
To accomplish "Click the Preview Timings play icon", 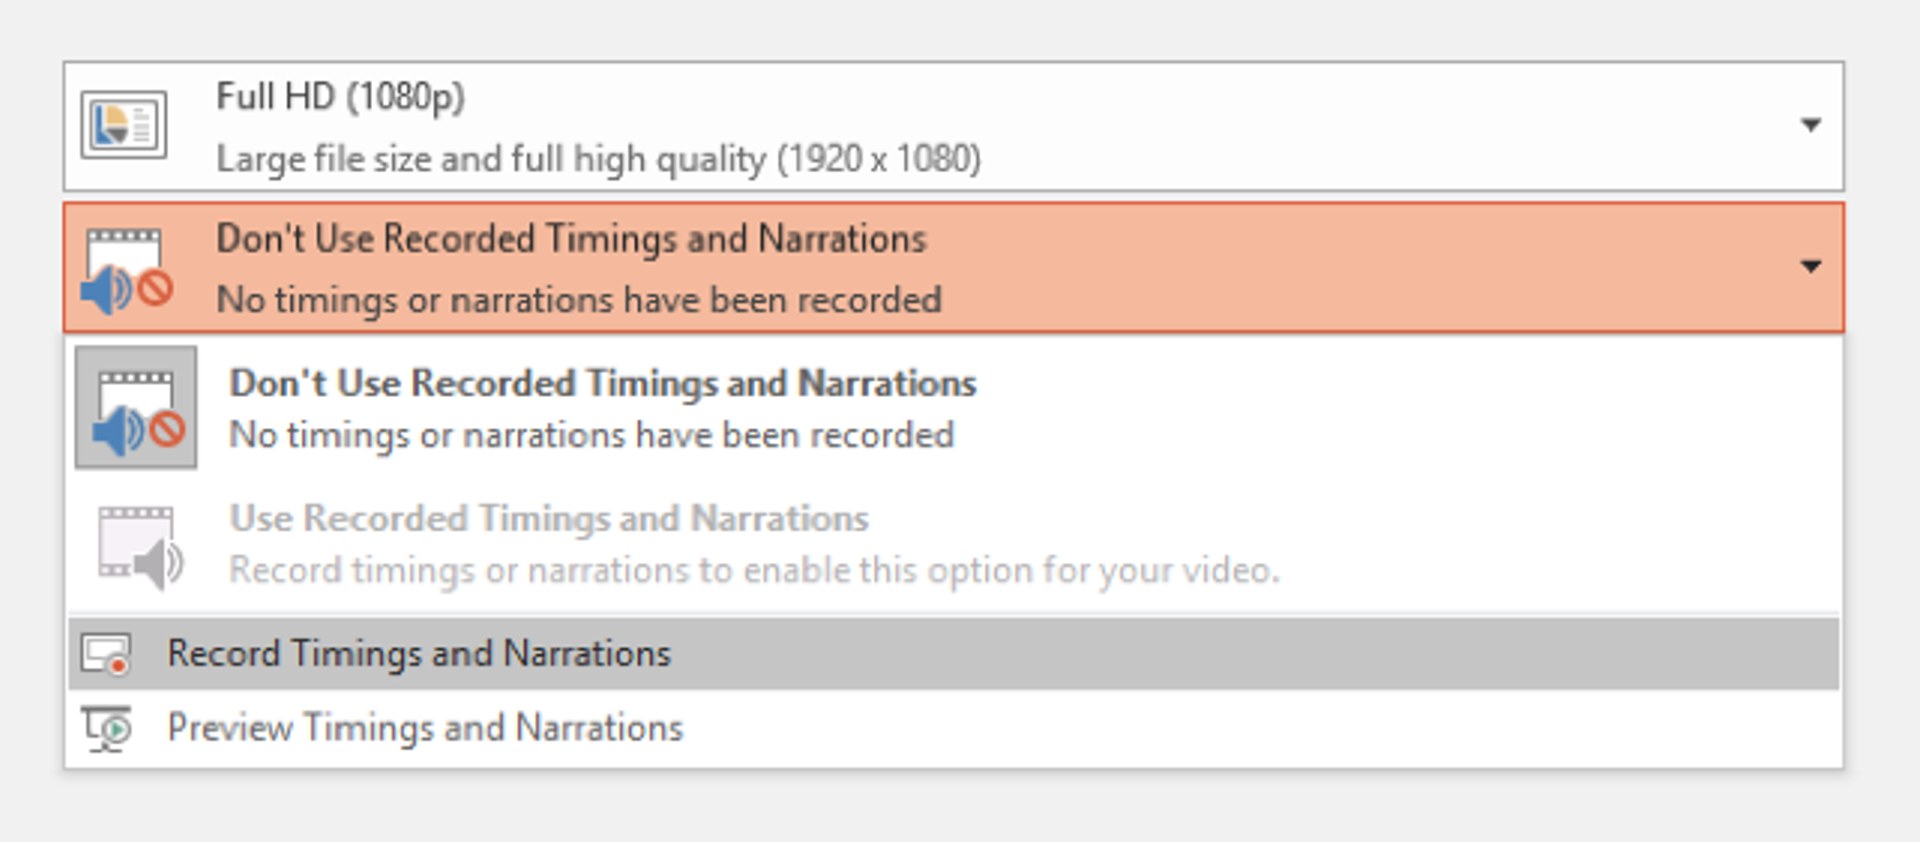I will [107, 728].
